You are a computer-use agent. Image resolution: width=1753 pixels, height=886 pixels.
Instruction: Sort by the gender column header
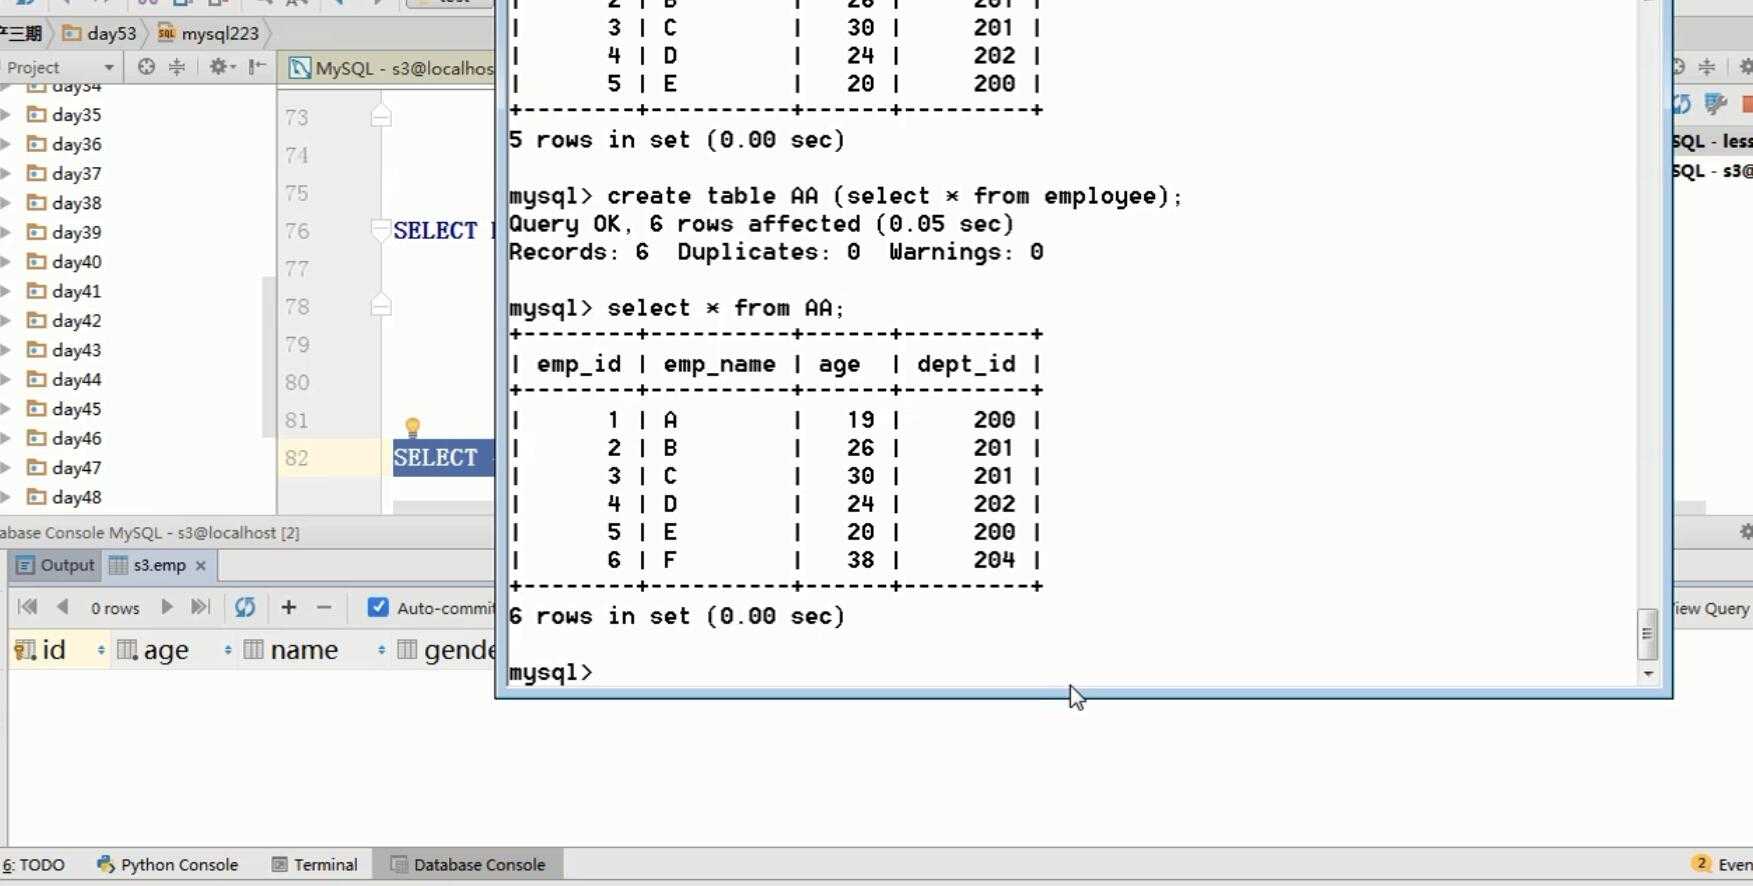pos(444,650)
